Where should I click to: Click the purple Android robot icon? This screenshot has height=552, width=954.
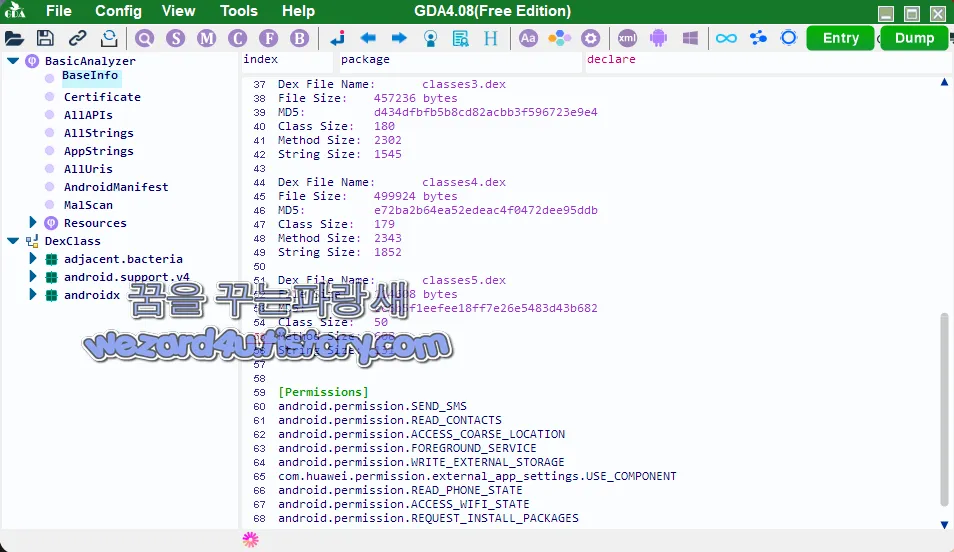pos(658,38)
